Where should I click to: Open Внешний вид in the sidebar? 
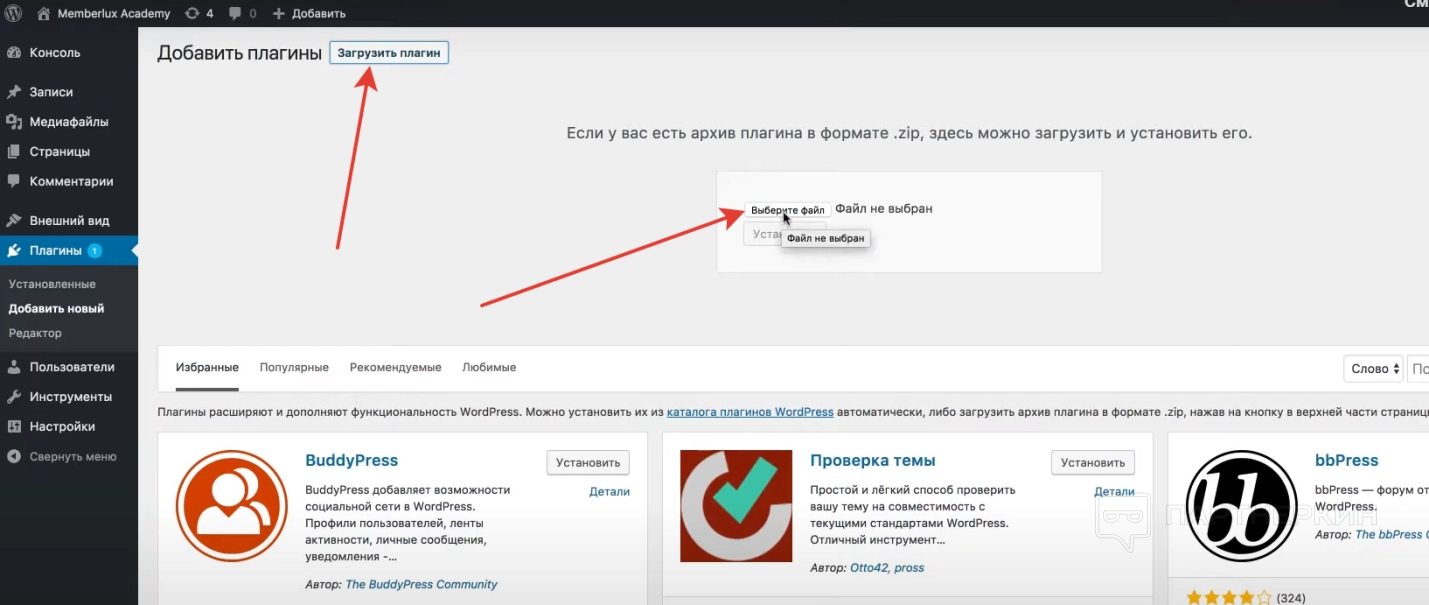tap(69, 220)
